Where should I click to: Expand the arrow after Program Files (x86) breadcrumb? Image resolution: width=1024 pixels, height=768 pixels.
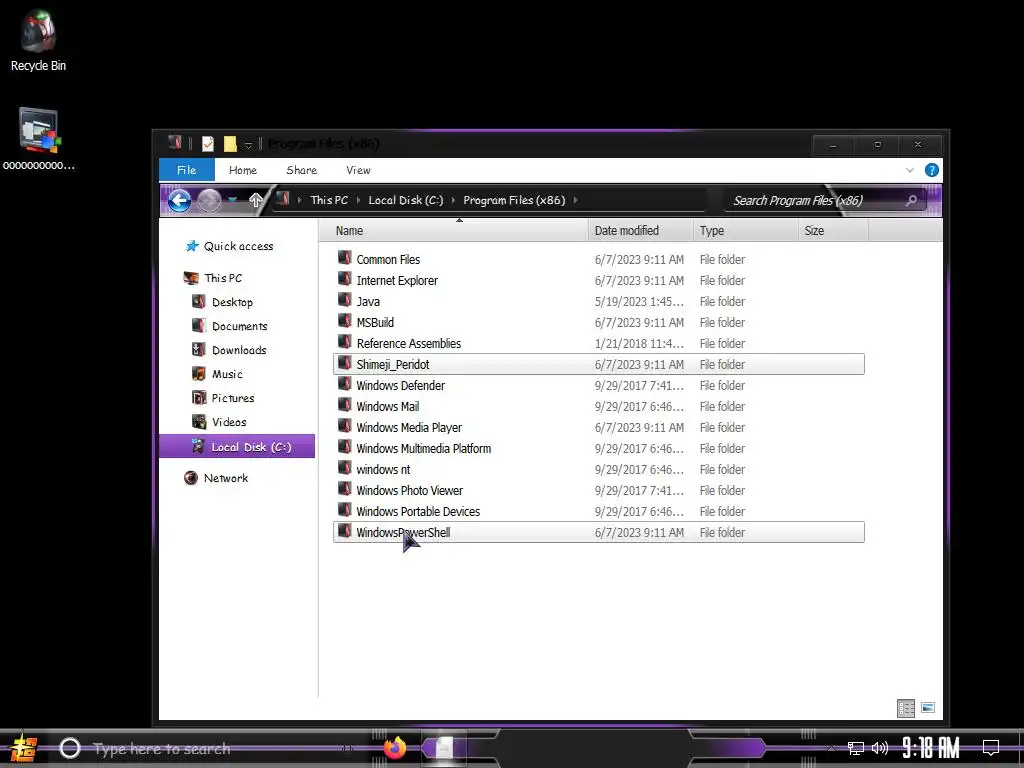[575, 200]
